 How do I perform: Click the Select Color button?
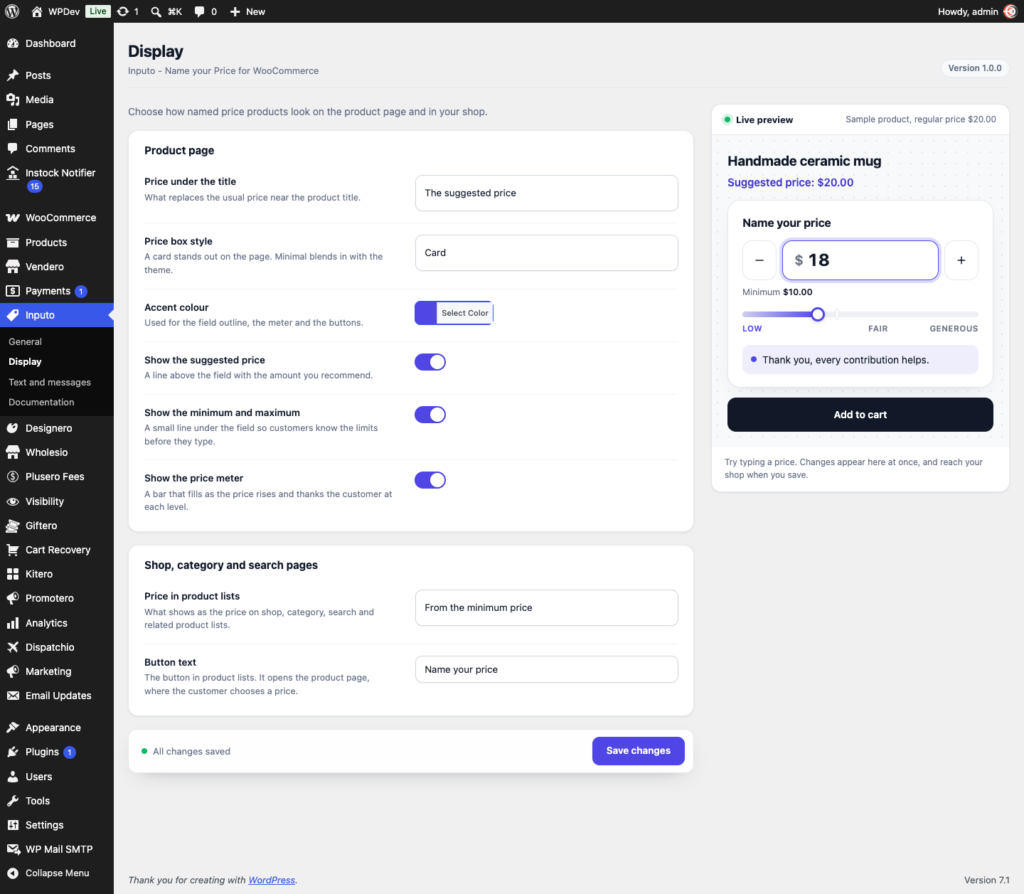464,313
